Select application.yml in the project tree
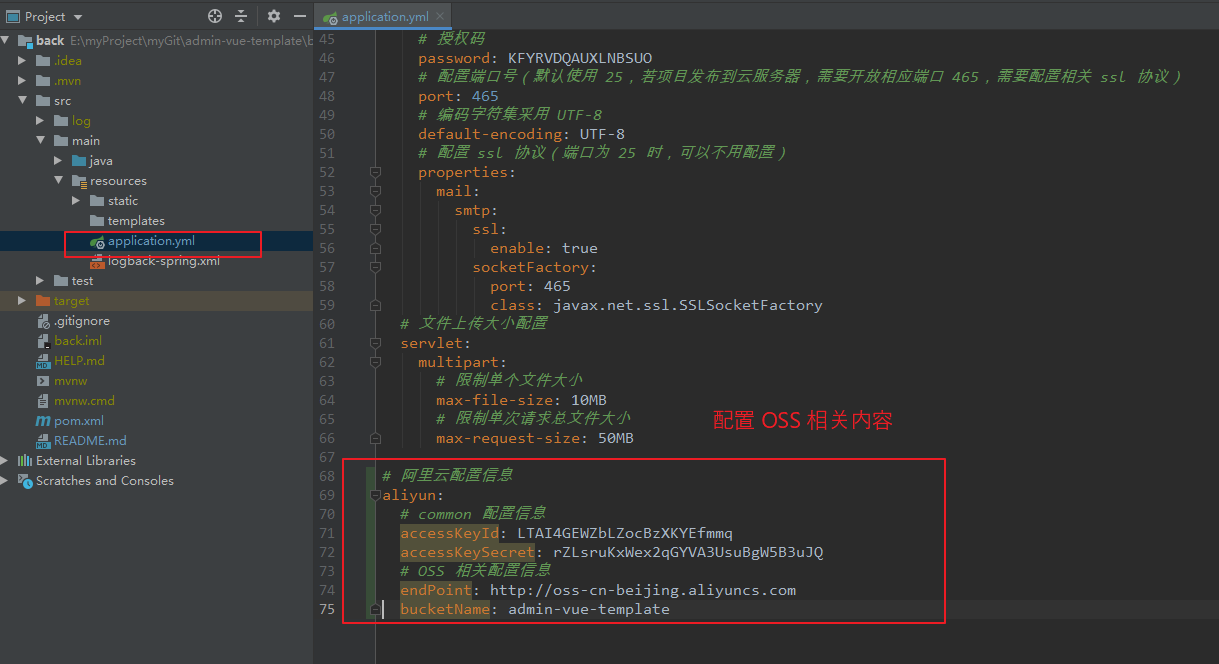 tap(151, 241)
